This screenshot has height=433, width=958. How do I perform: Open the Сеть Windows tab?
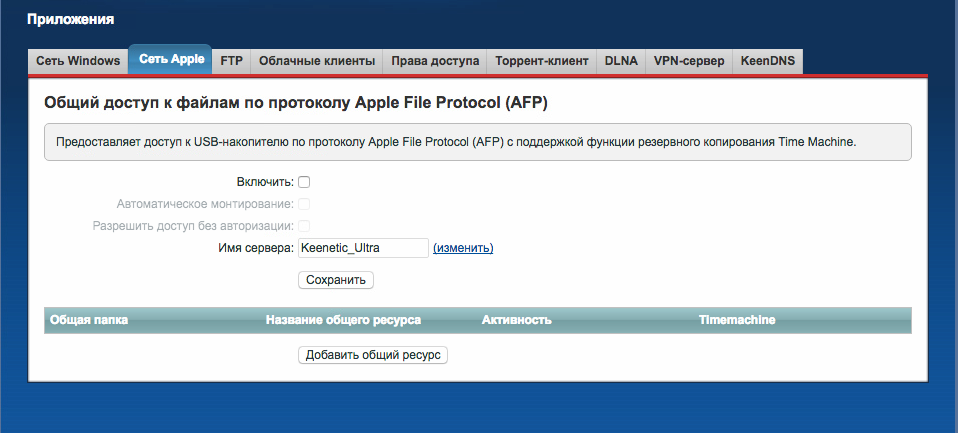coord(78,61)
